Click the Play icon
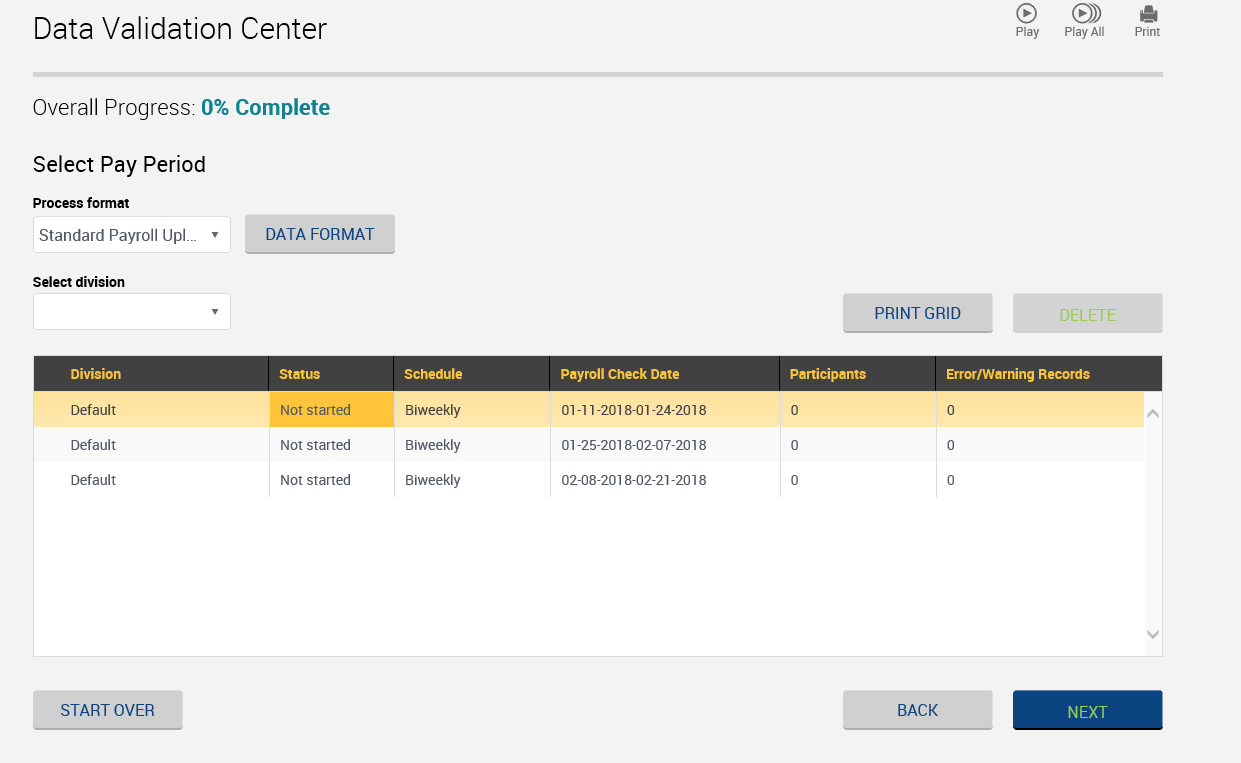Viewport: 1241px width, 763px height. point(1027,14)
